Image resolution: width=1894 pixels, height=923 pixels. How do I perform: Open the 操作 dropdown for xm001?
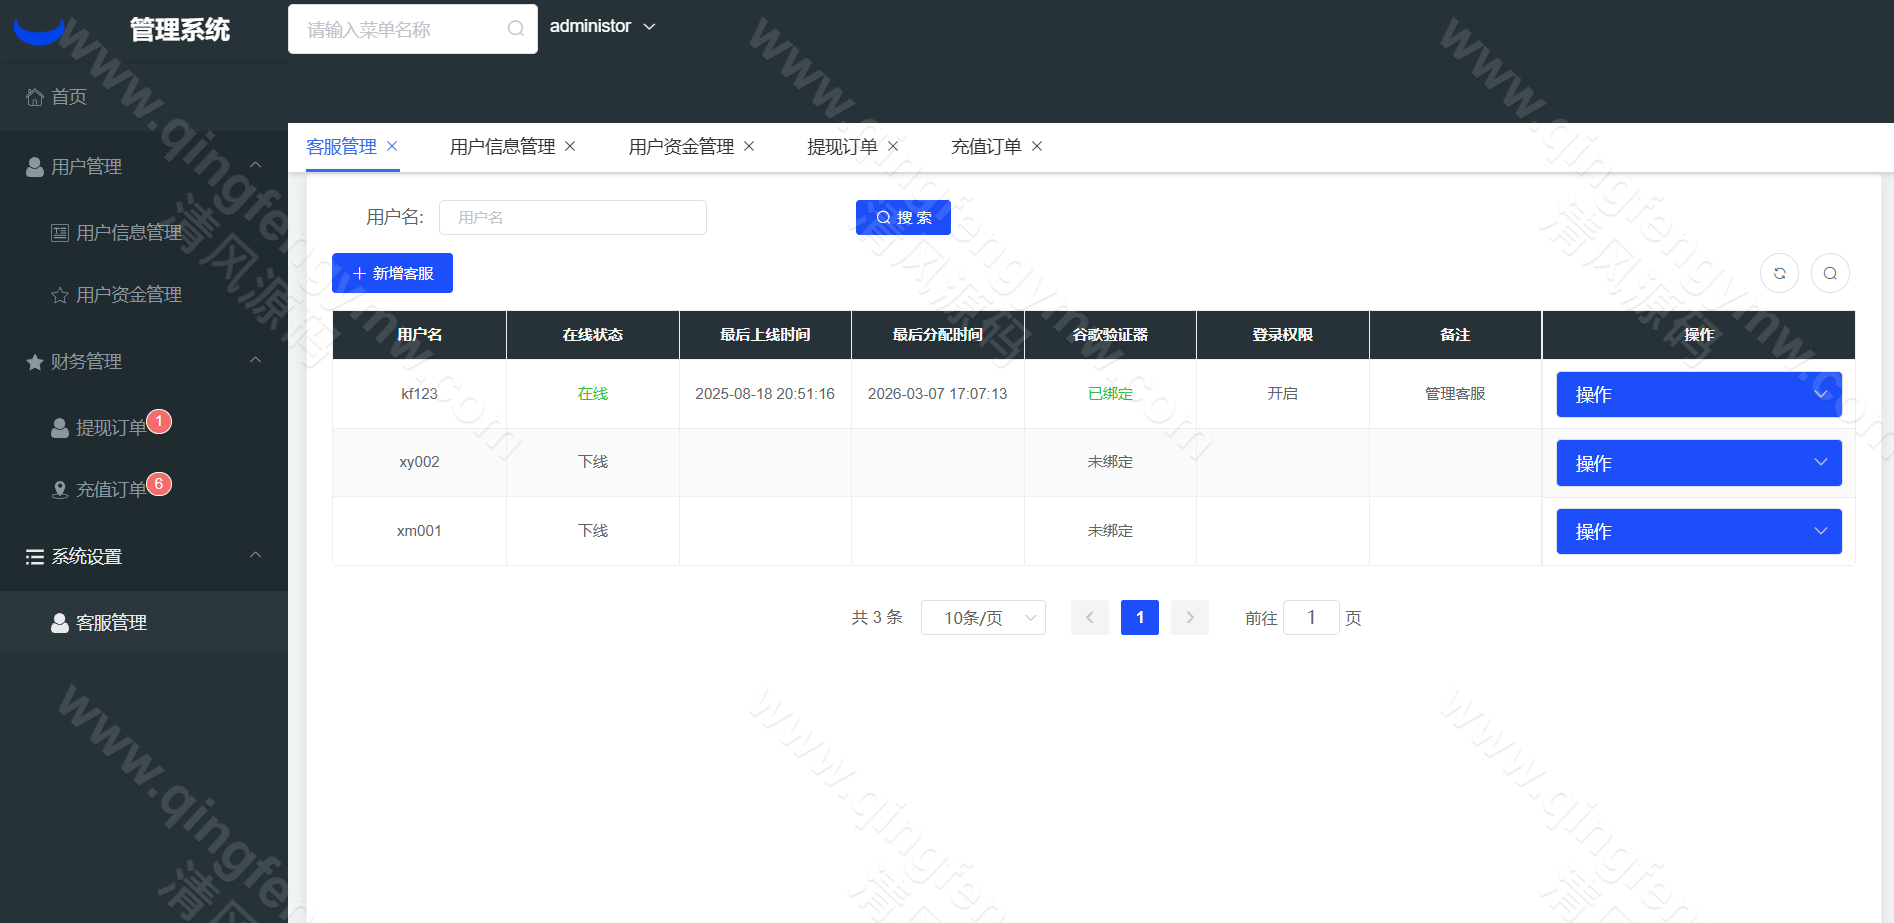pyautogui.click(x=1699, y=531)
